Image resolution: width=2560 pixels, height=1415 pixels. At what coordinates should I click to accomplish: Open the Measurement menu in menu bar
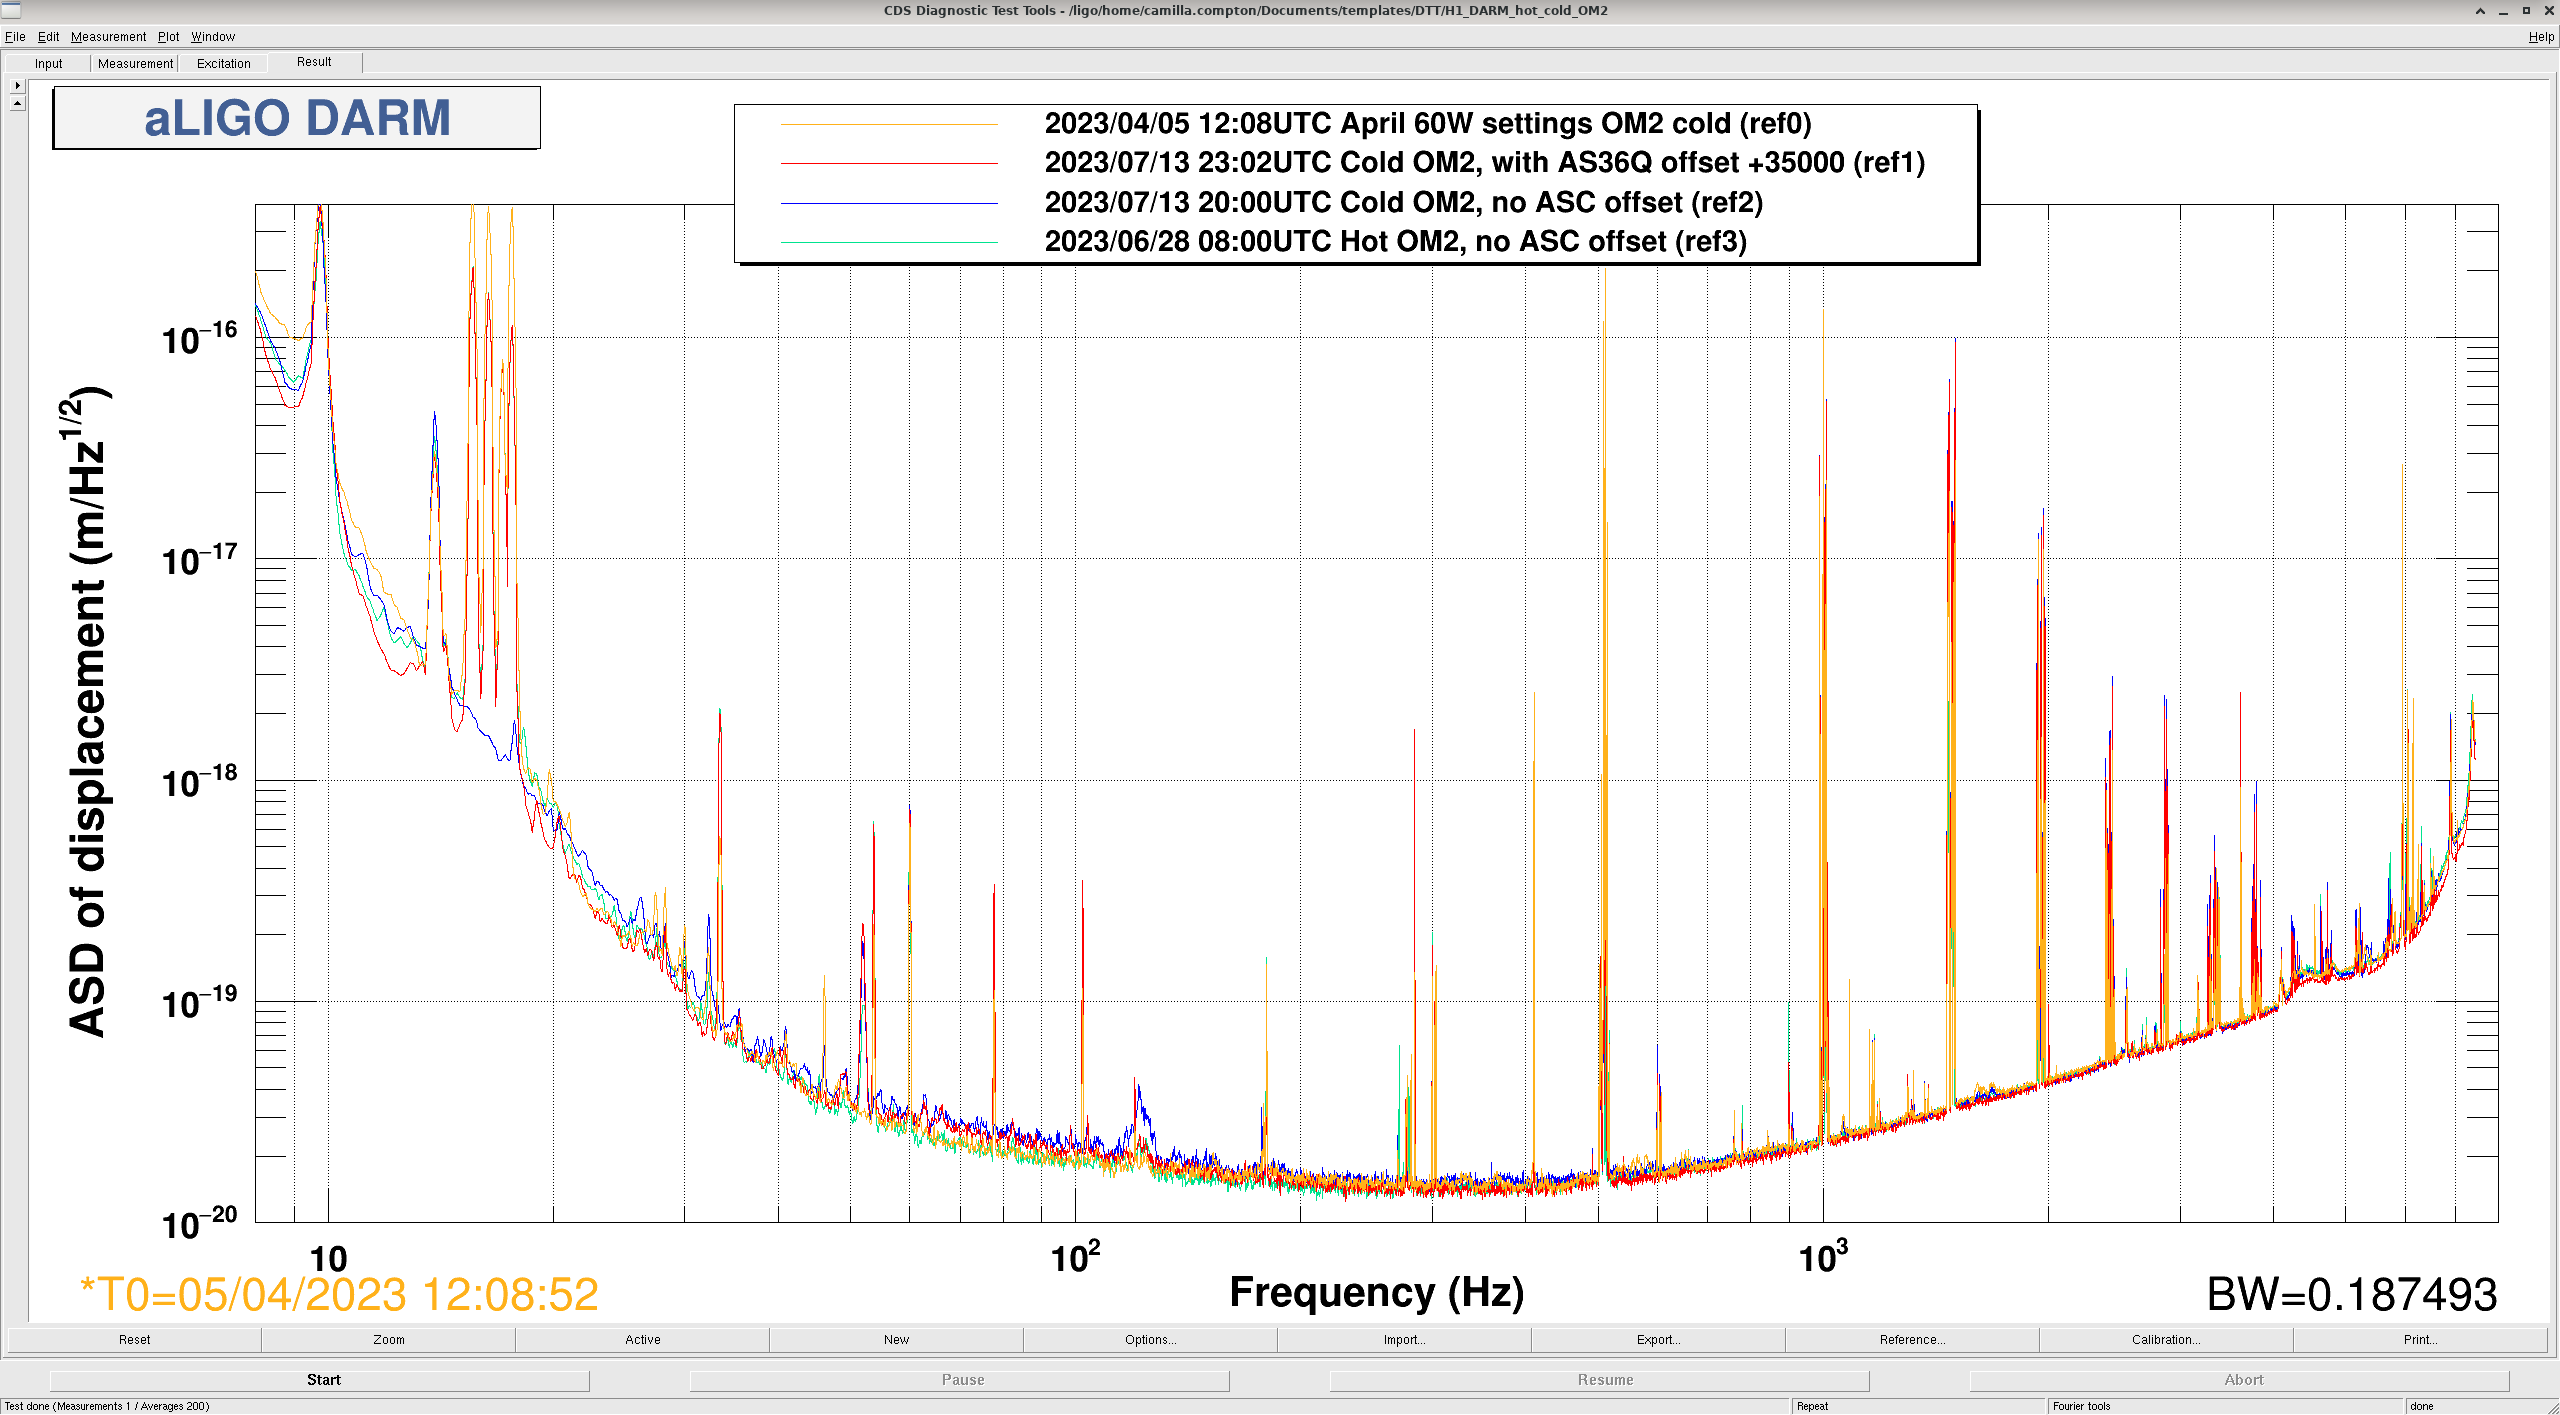coord(108,37)
